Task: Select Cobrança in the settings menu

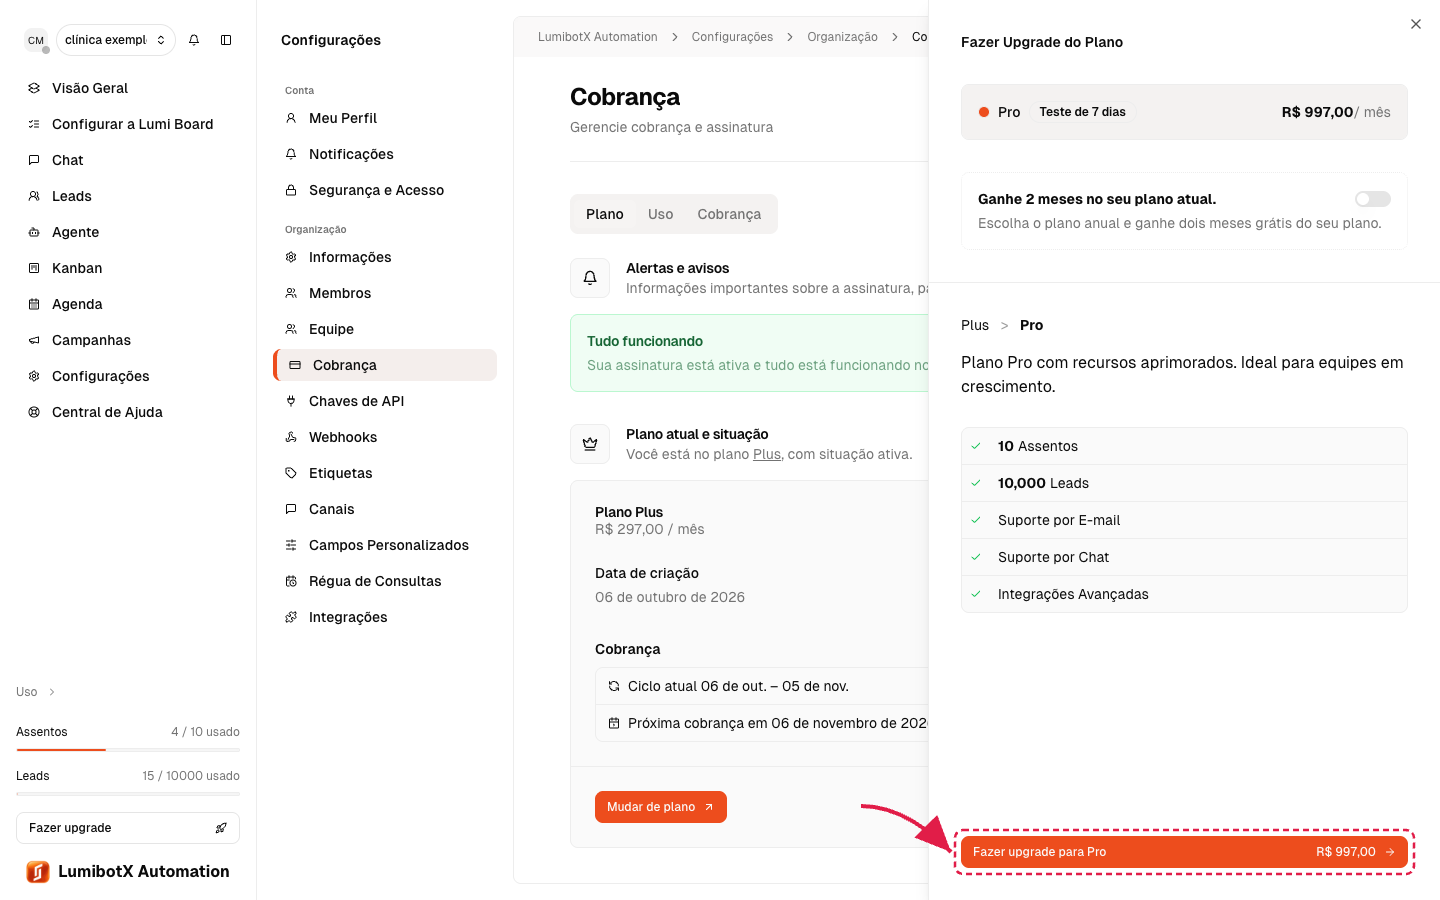Action: coord(385,365)
